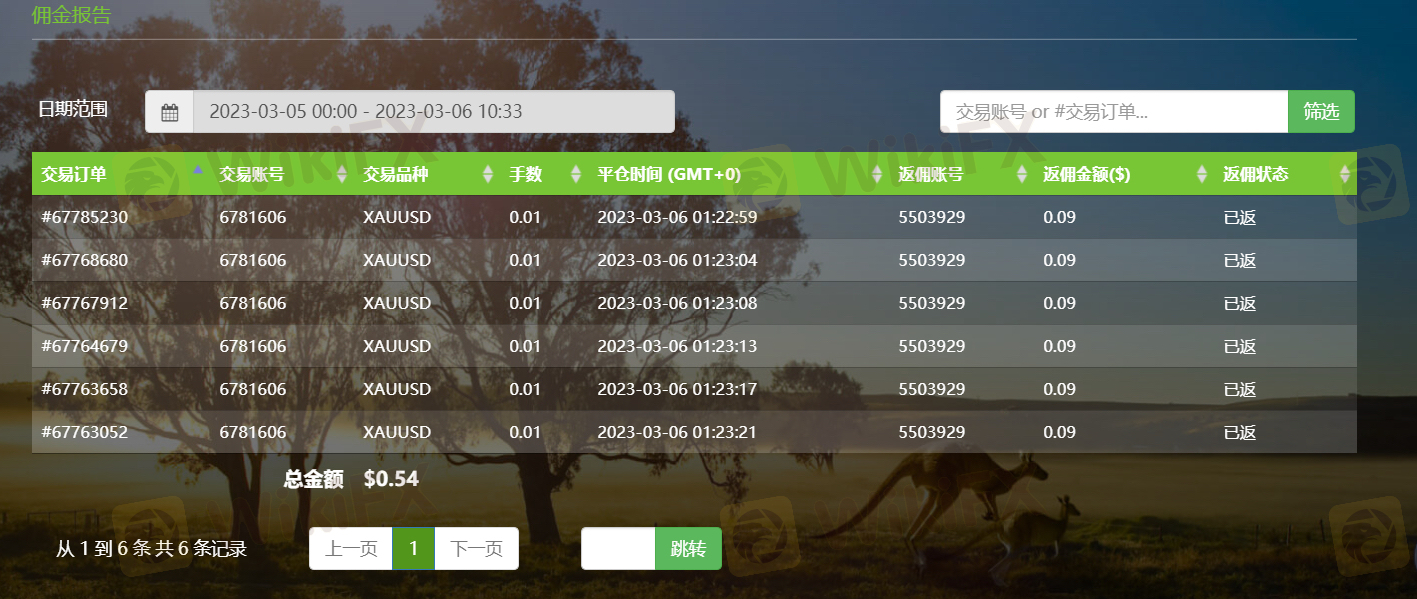Click the 筛选 filter button
Screen dimensions: 1417x599
1321,112
